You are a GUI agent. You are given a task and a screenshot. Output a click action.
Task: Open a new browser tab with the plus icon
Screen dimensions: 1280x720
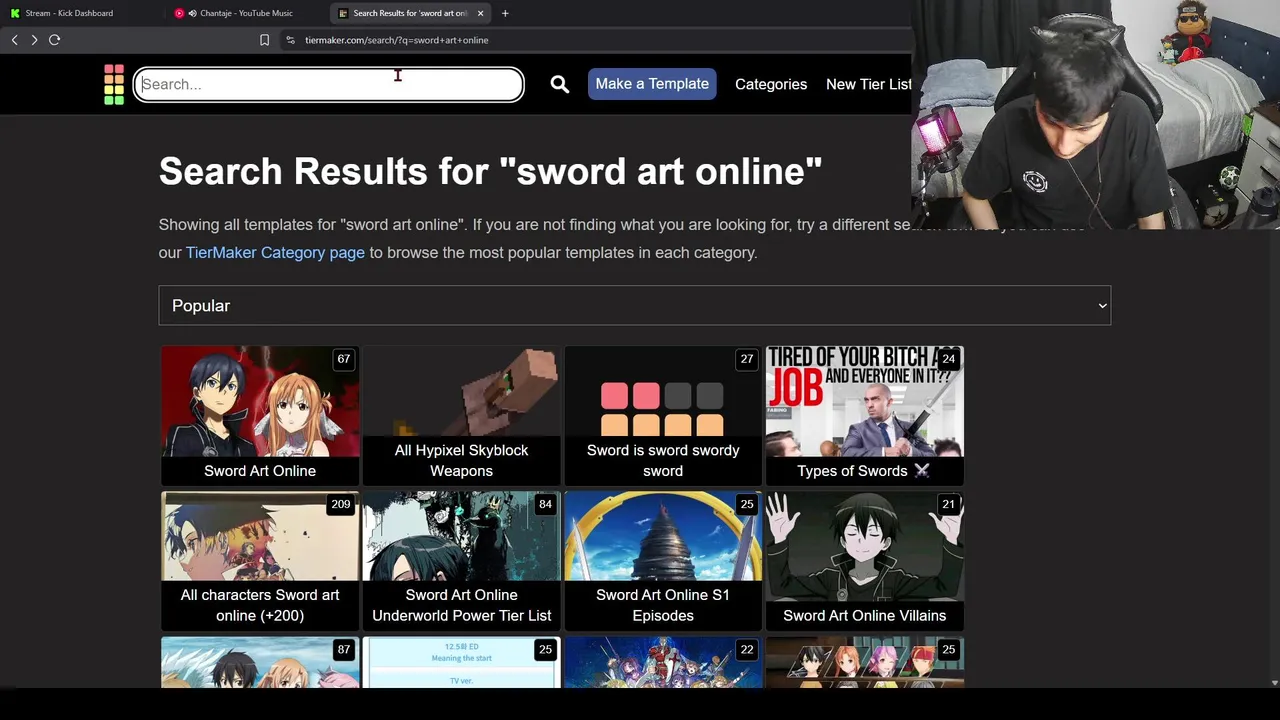tap(505, 13)
